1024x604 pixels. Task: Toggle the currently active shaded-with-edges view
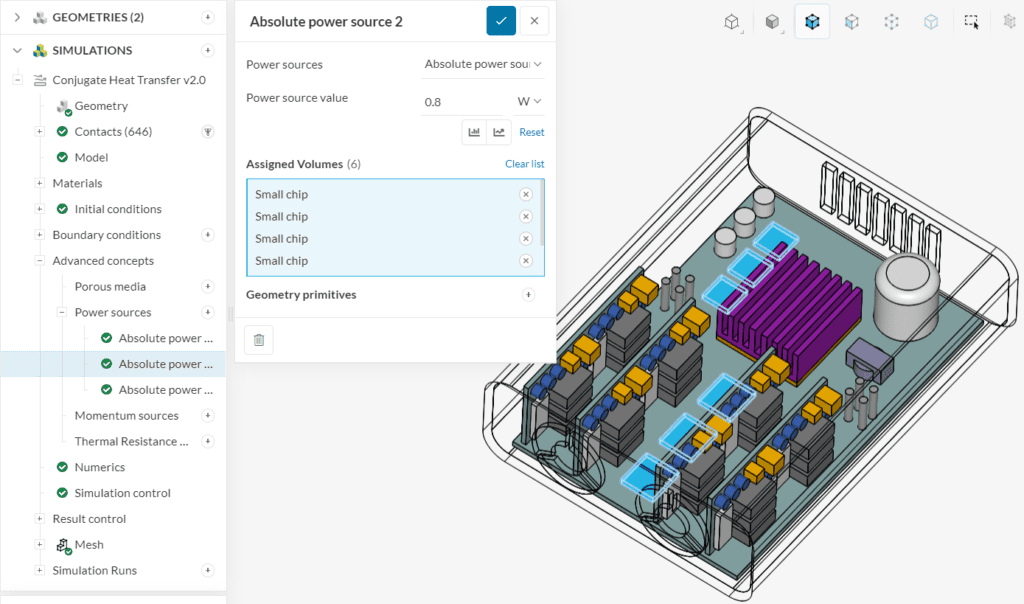tap(812, 21)
